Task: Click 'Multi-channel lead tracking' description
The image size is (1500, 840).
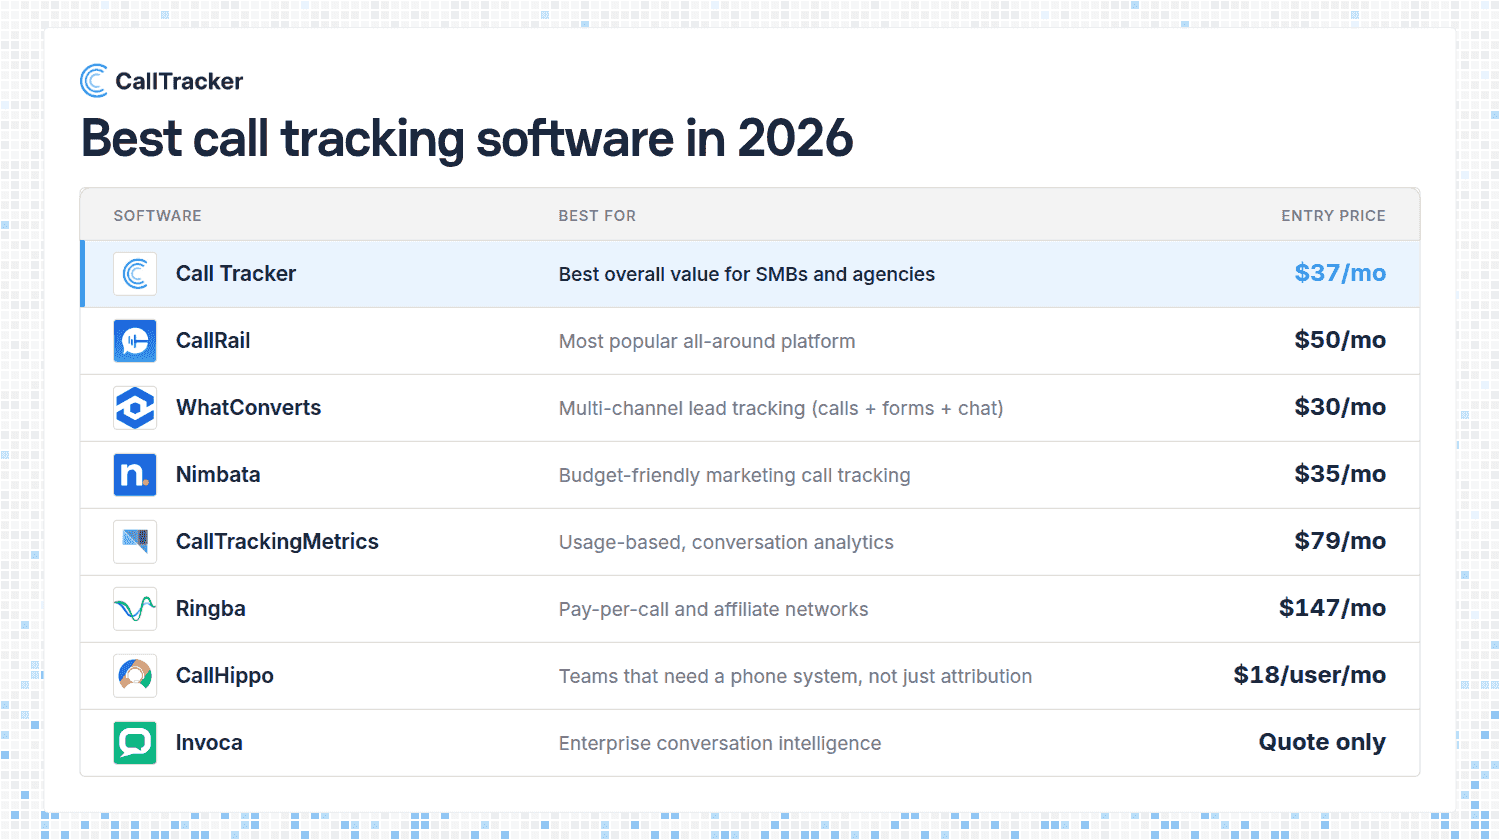Action: (x=781, y=409)
